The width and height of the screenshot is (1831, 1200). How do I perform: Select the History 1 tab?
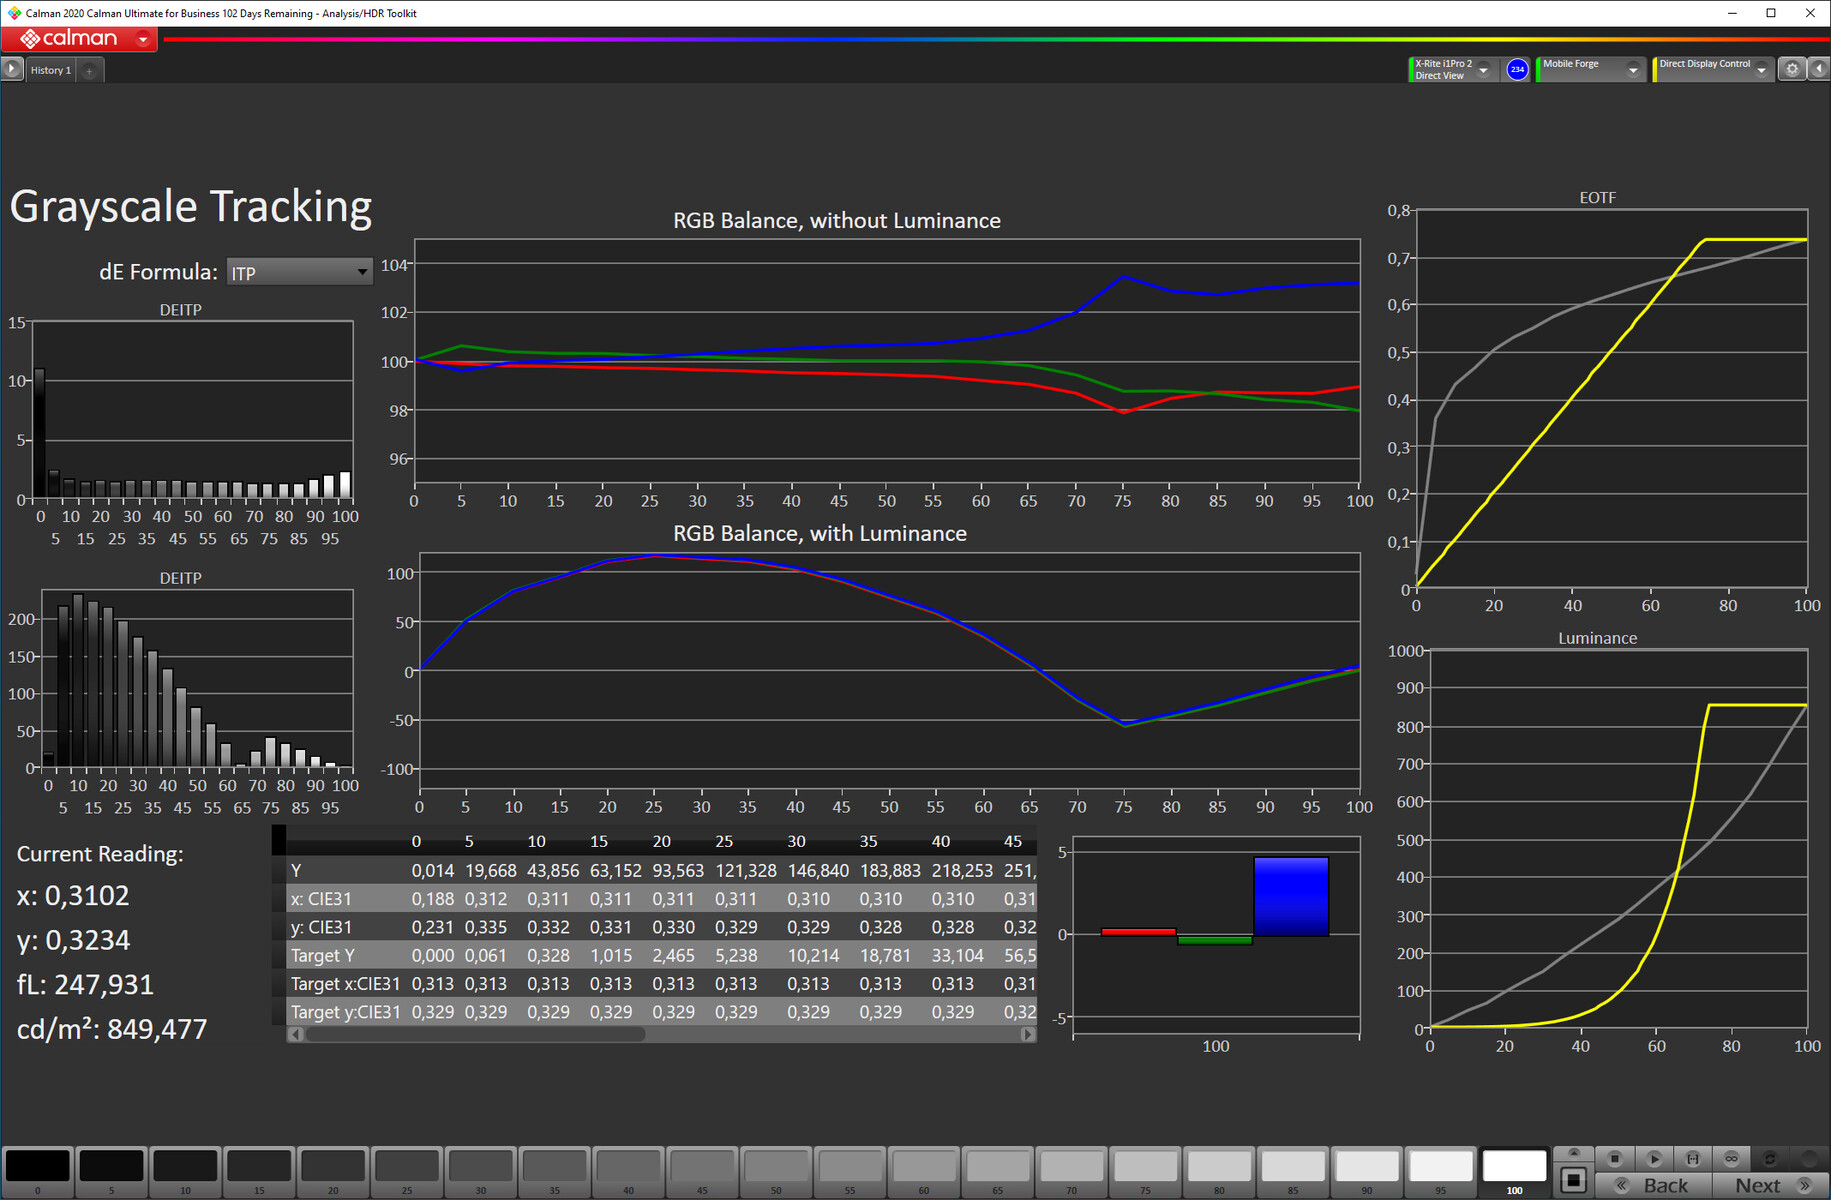[x=50, y=70]
